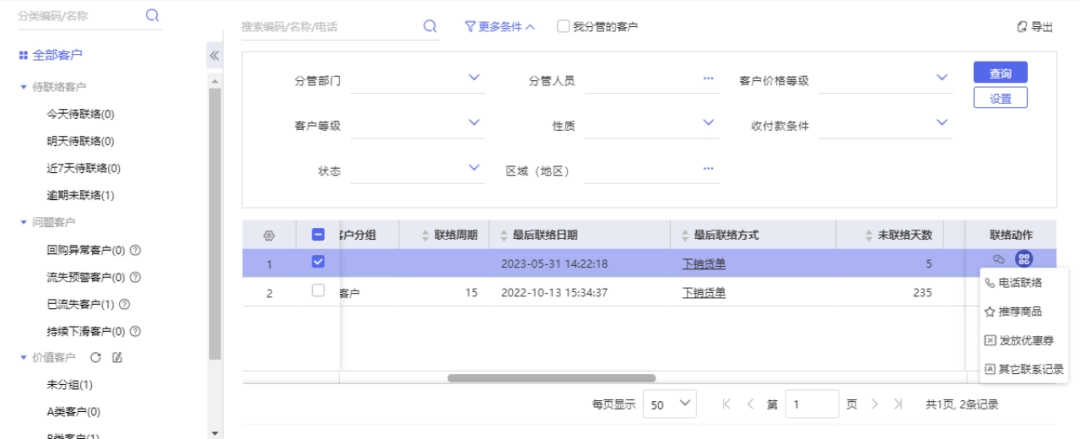Viewport: 1080px width, 439px height.
Task: Open the 分管部门 dropdown
Action: click(417, 79)
